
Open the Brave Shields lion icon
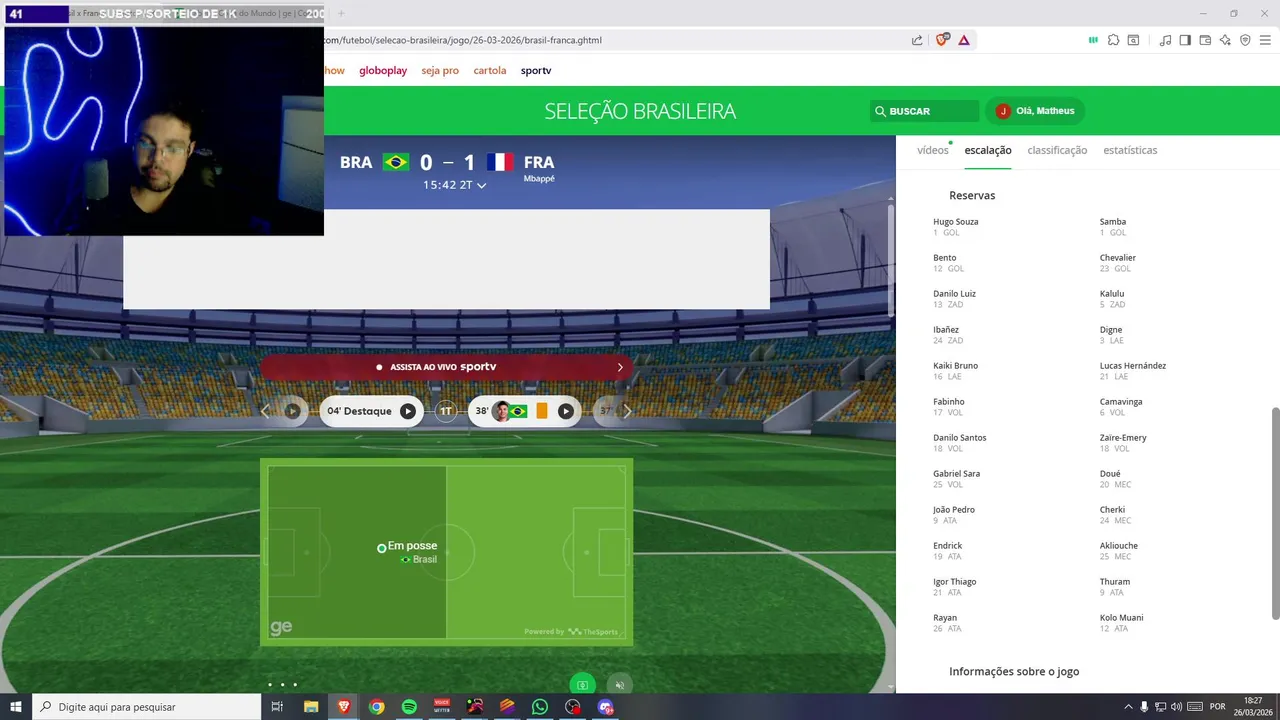942,40
